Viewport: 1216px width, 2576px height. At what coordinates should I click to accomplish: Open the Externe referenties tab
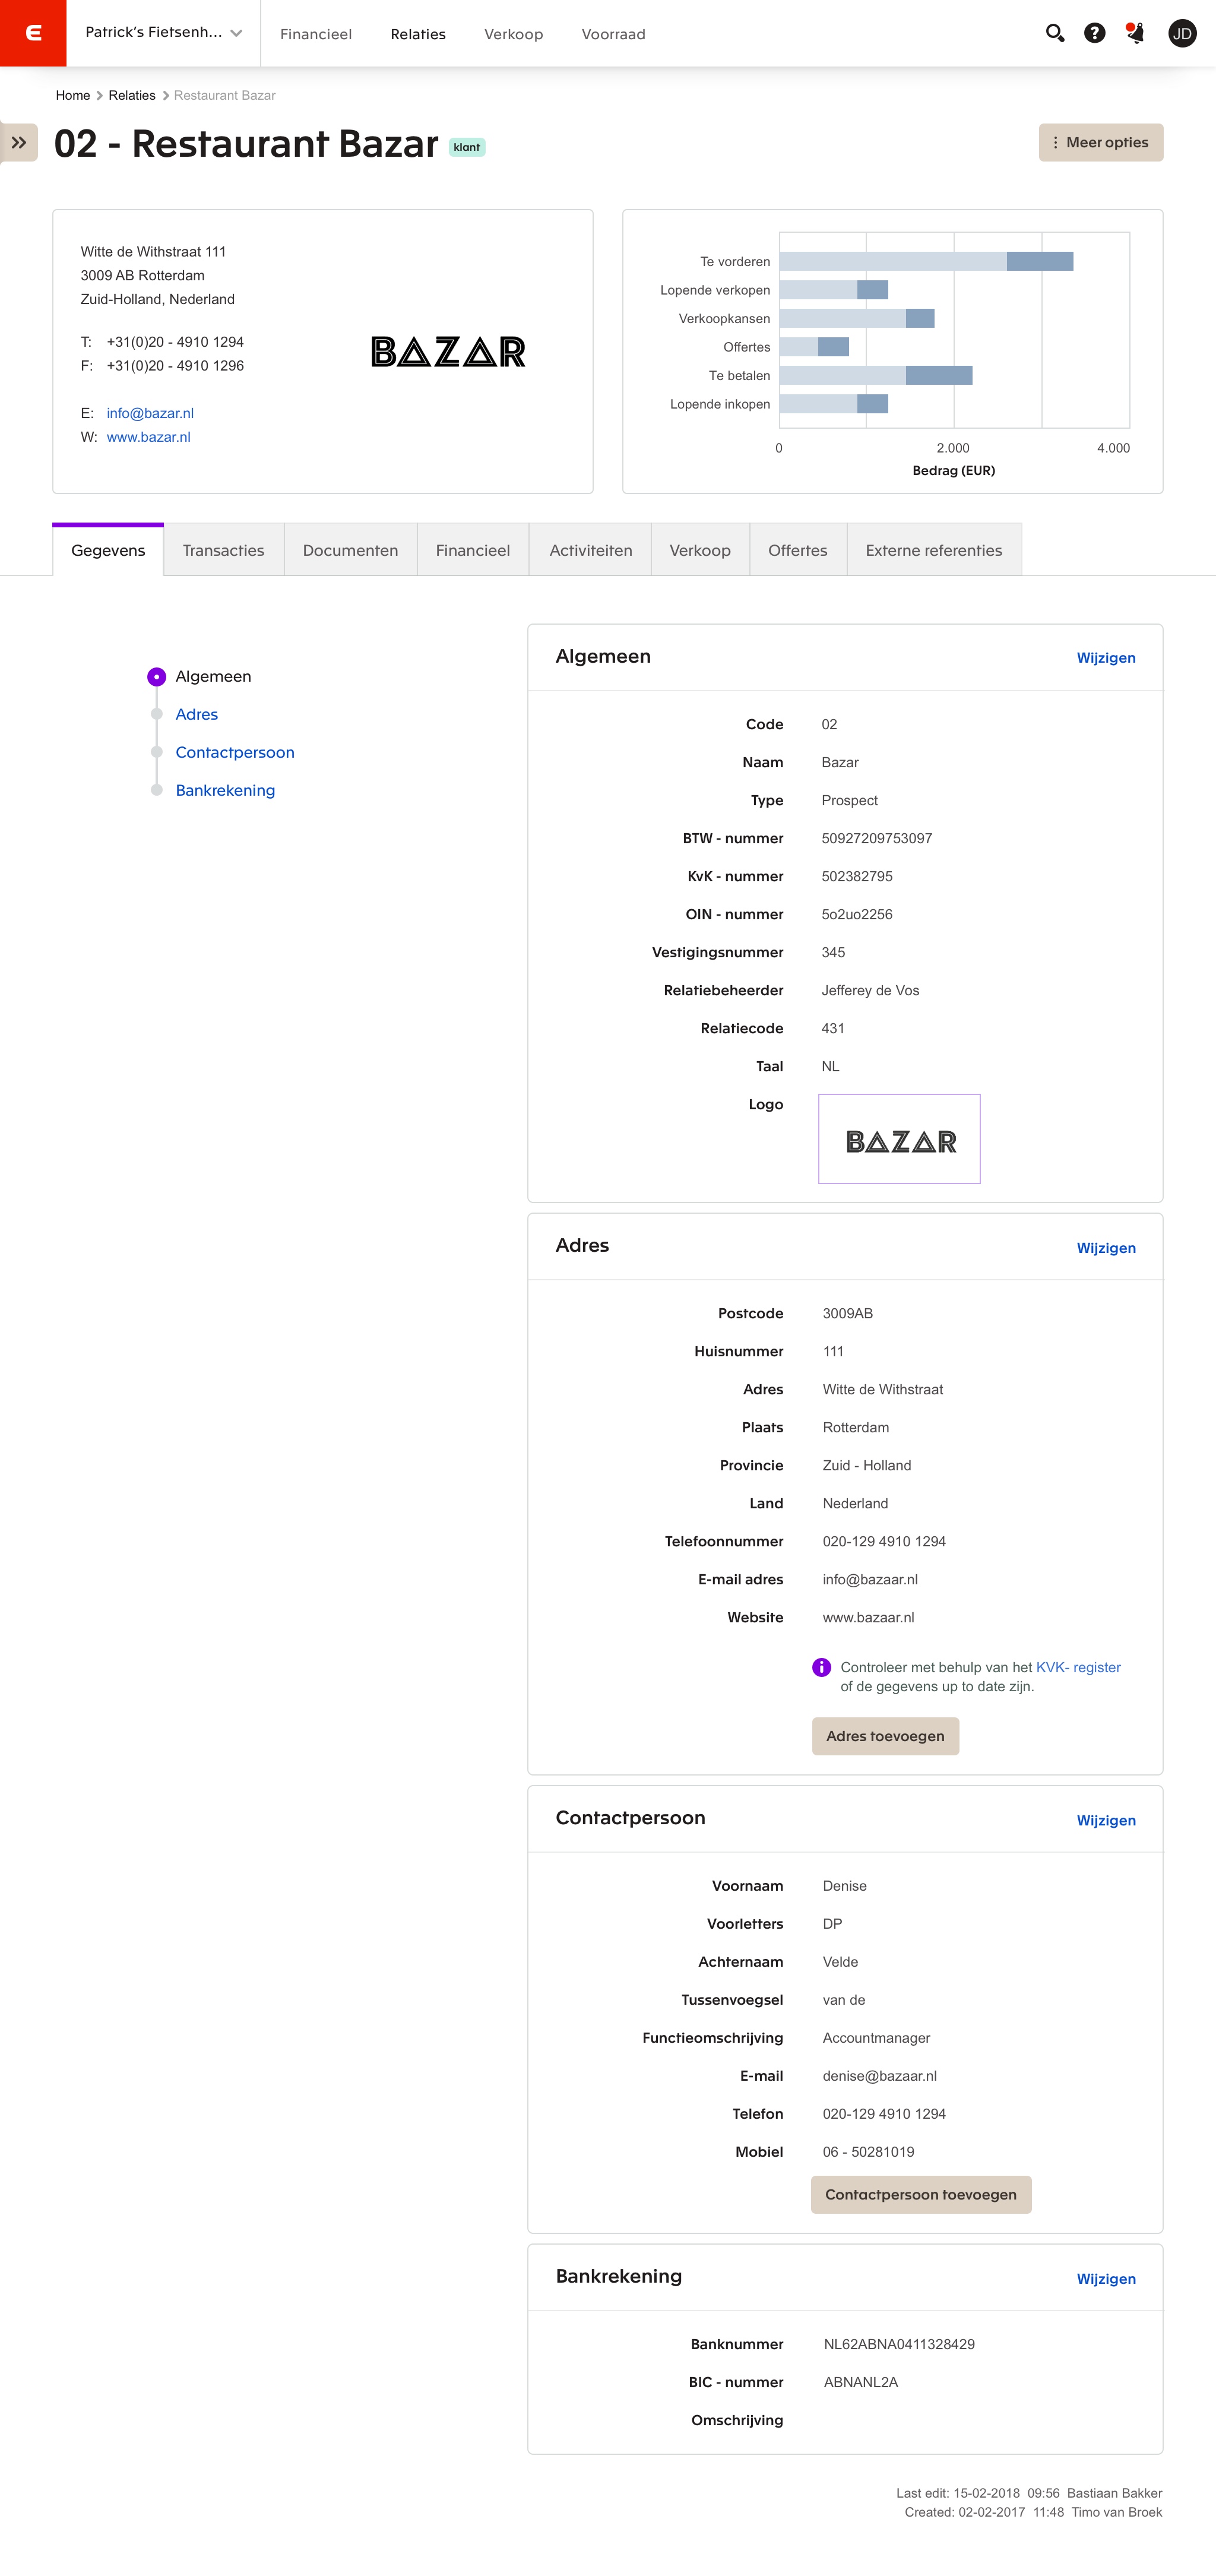pyautogui.click(x=933, y=551)
